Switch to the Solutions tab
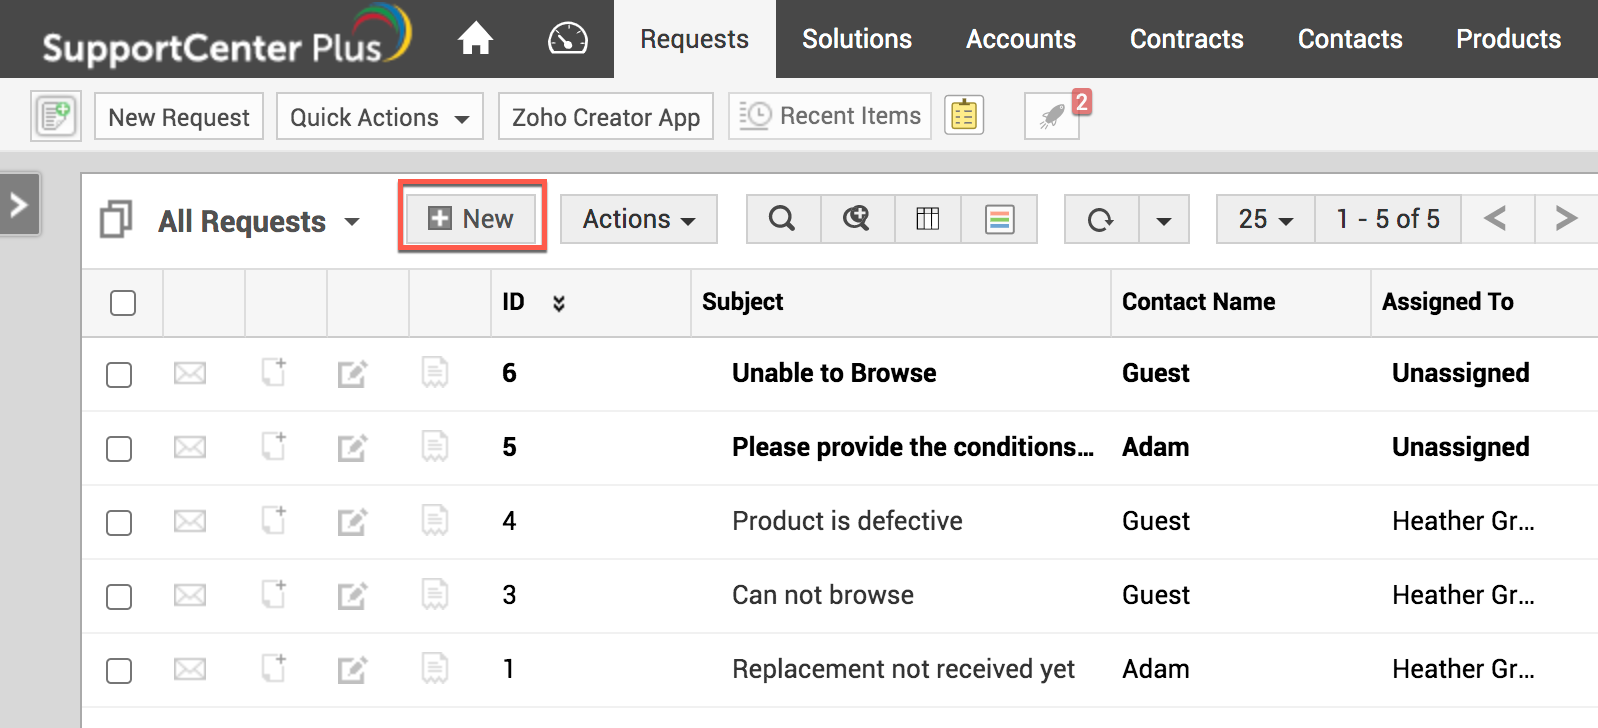The height and width of the screenshot is (728, 1598). tap(857, 39)
